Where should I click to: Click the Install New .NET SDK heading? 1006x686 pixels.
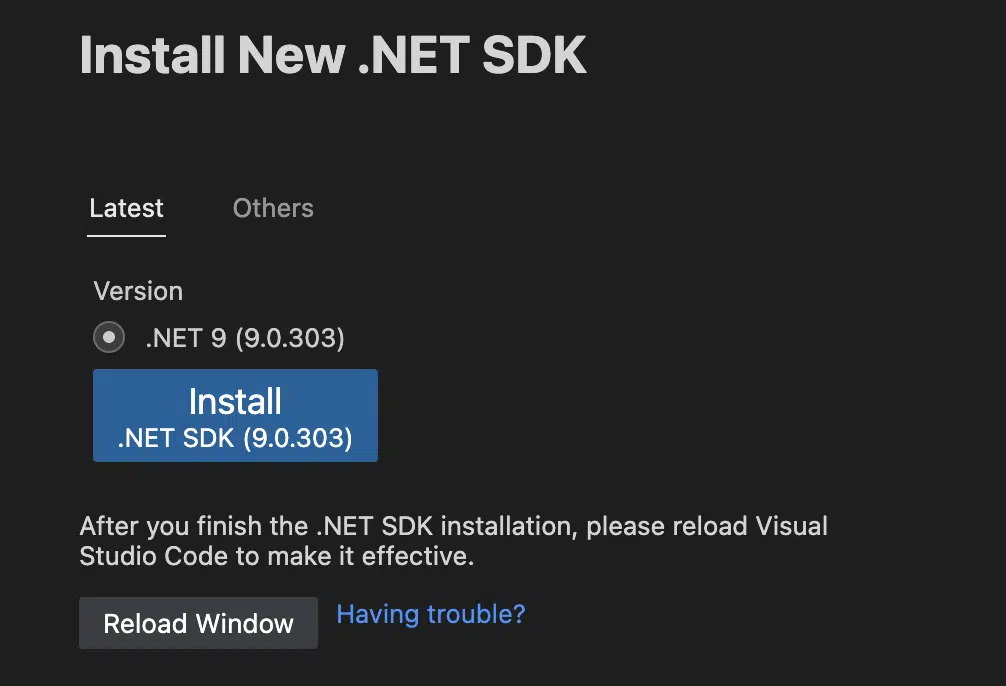tap(333, 55)
